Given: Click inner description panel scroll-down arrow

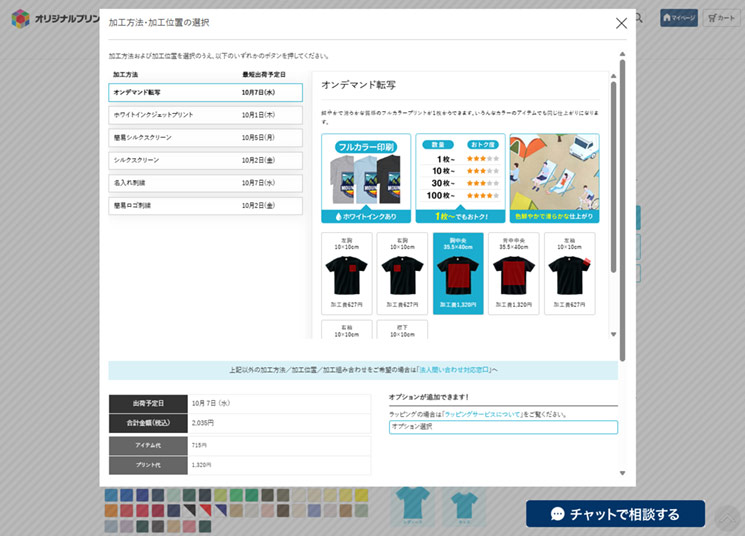Looking at the screenshot, I should [613, 335].
